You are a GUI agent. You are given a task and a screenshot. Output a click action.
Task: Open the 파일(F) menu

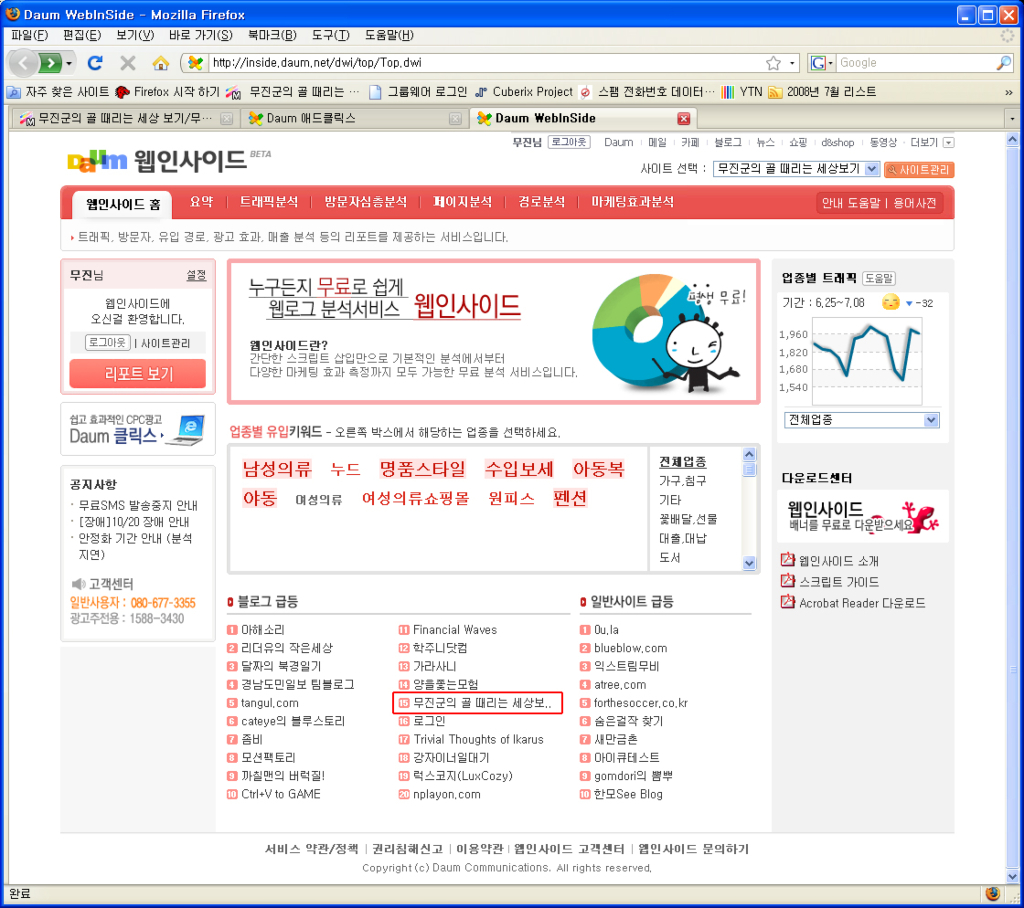click(29, 35)
